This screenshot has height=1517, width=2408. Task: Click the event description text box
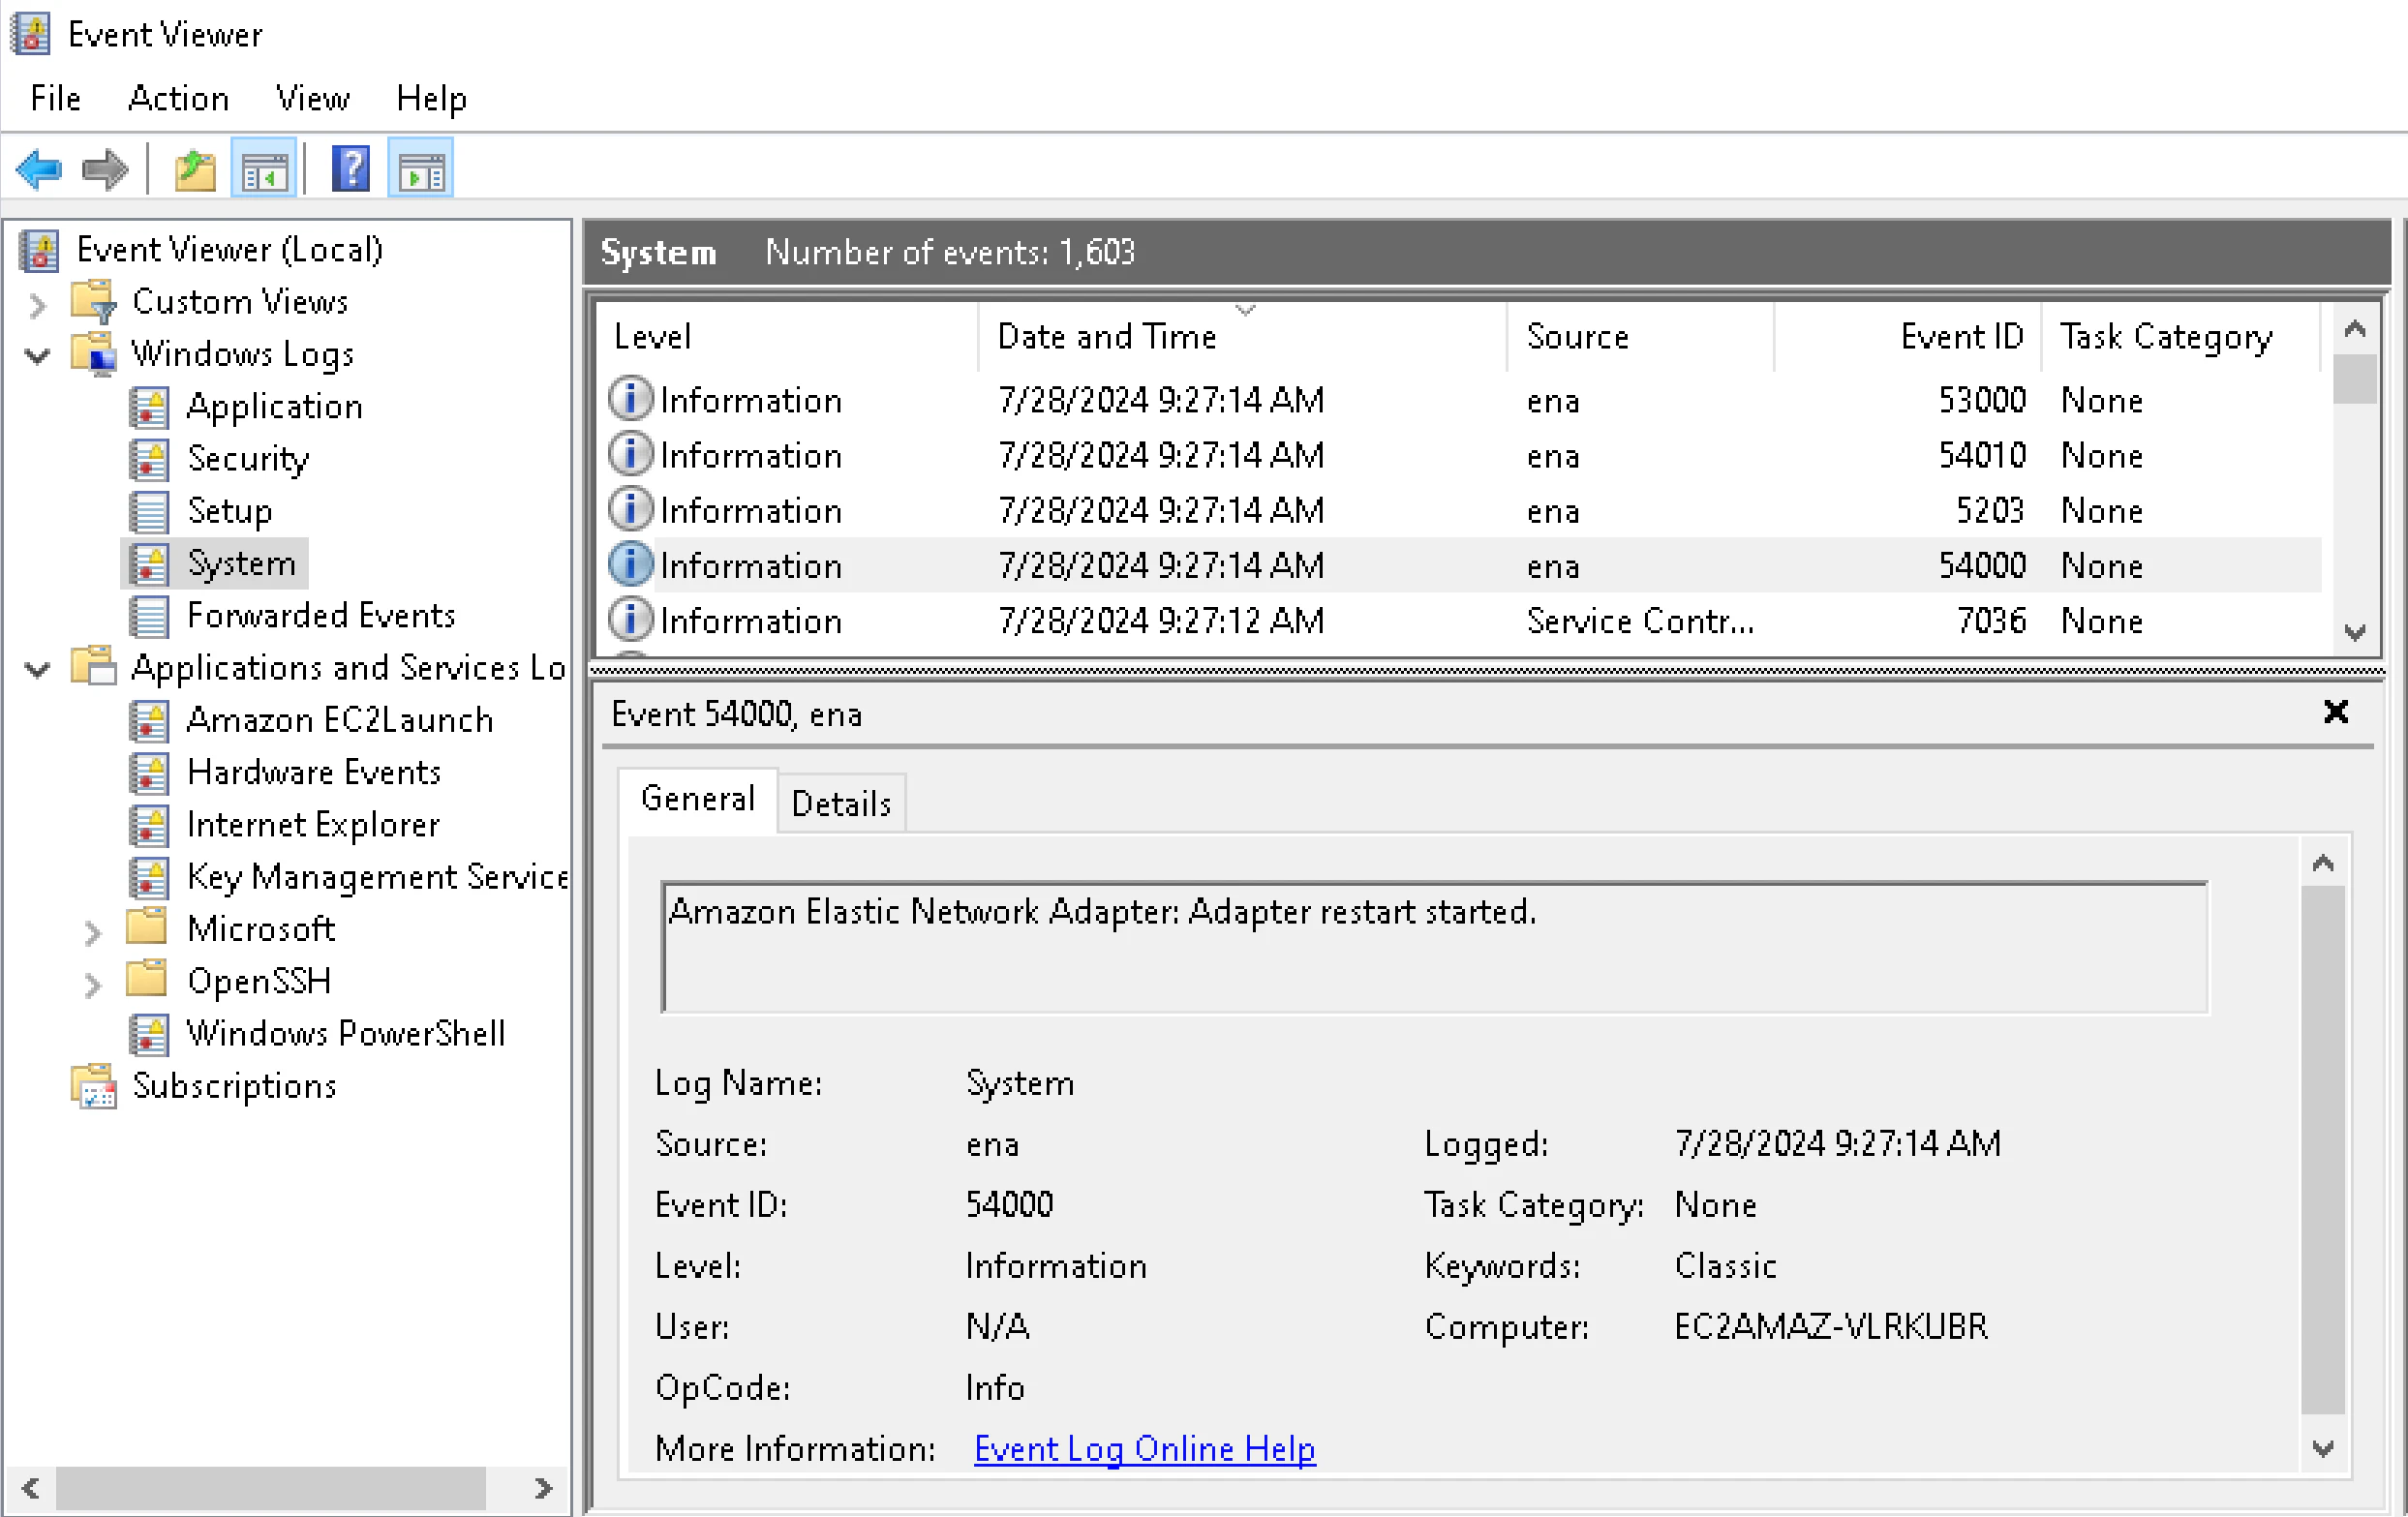point(1434,947)
